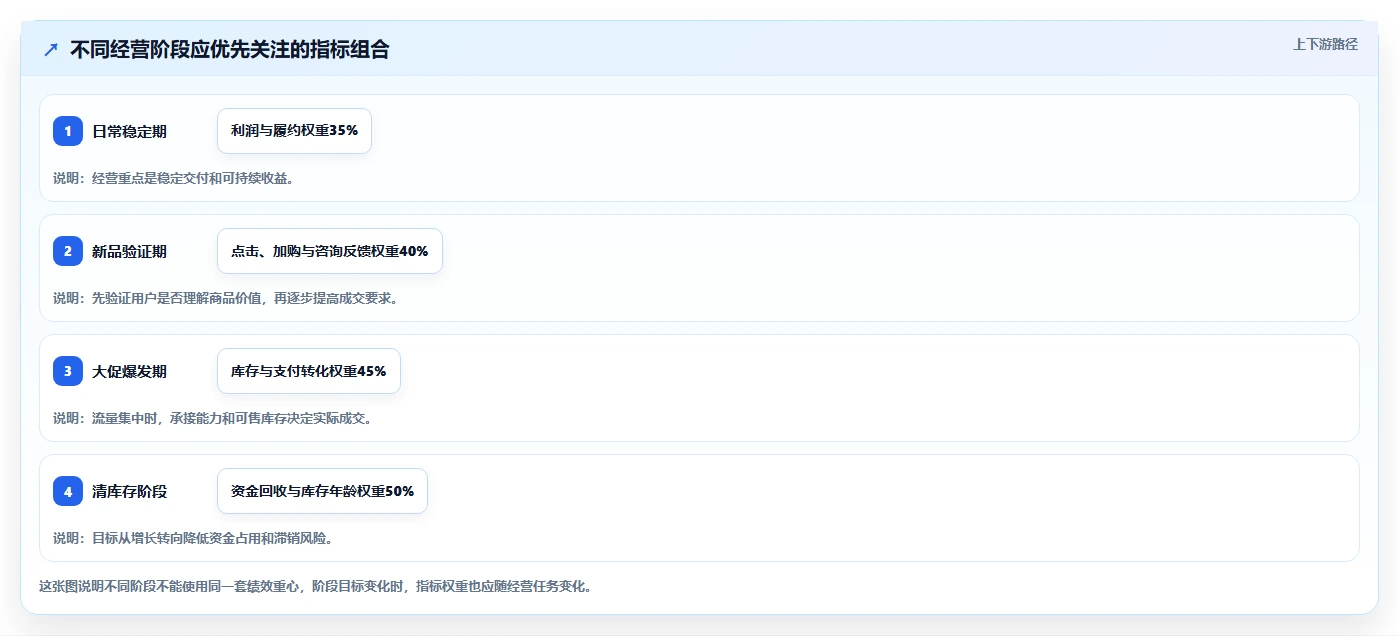Select the number 4 step badge

pos(68,491)
